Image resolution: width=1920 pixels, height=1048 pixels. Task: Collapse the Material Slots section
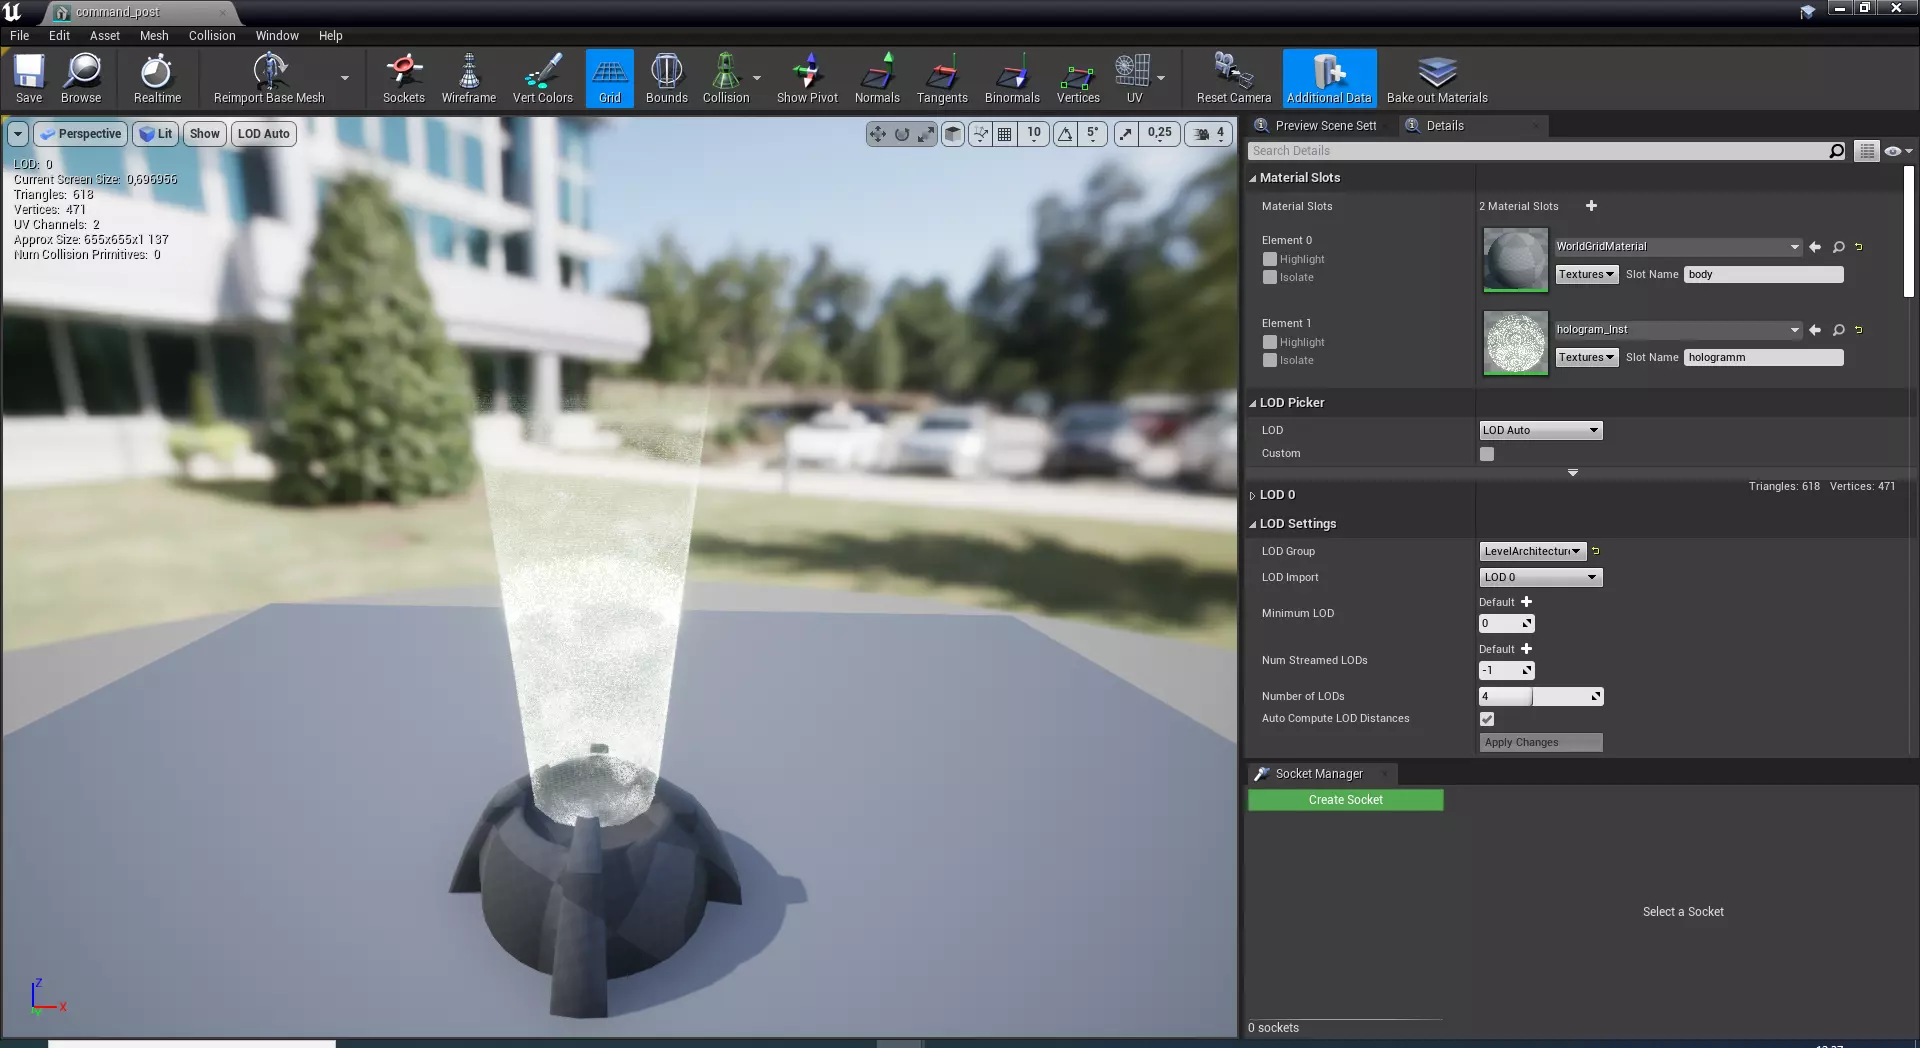pos(1252,179)
